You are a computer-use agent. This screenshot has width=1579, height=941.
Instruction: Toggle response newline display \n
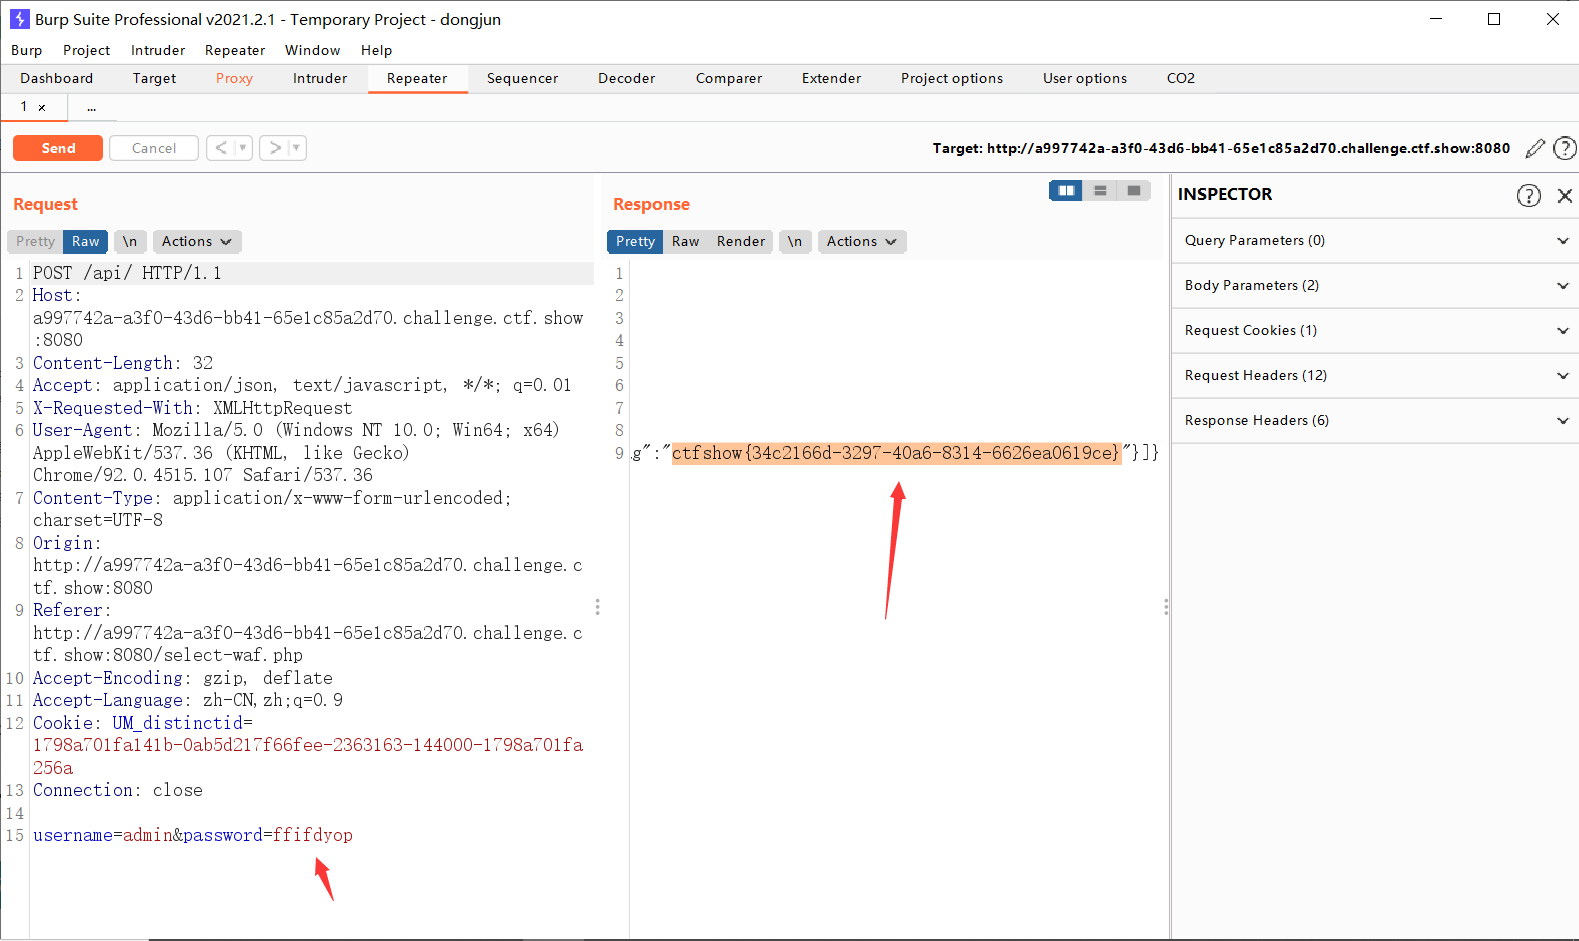[795, 241]
